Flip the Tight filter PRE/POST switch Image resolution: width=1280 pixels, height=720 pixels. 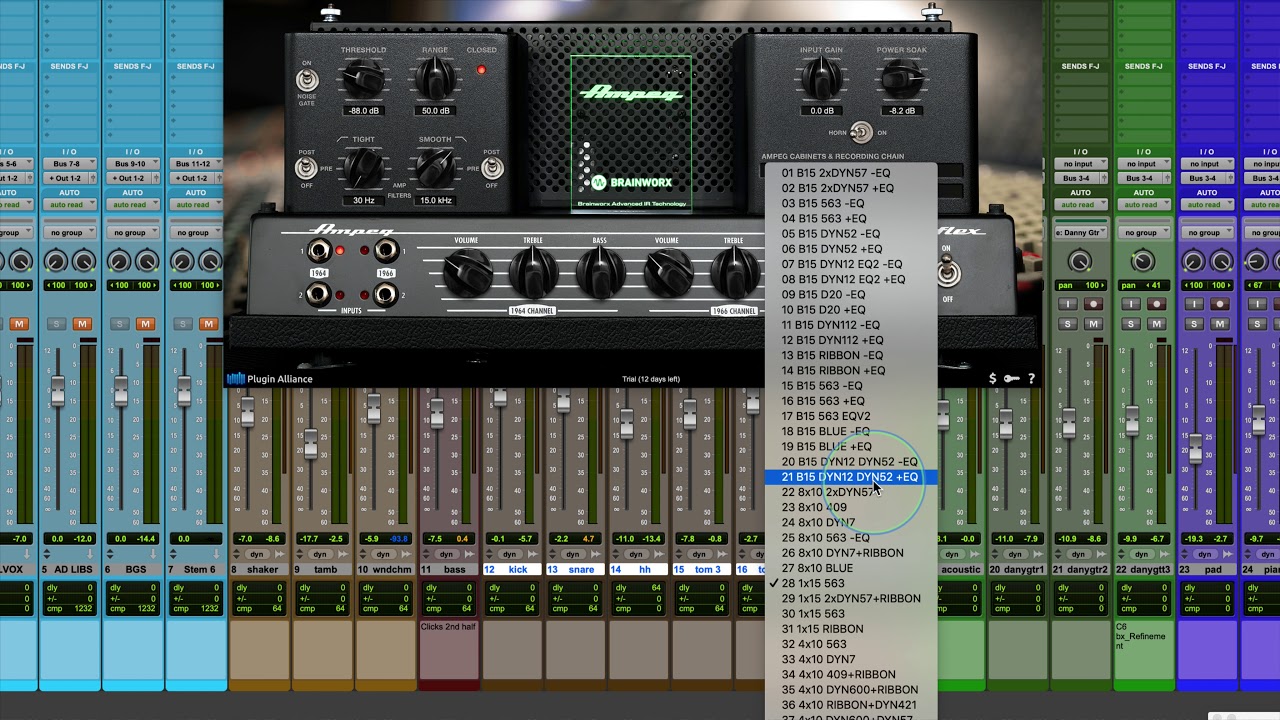(308, 167)
